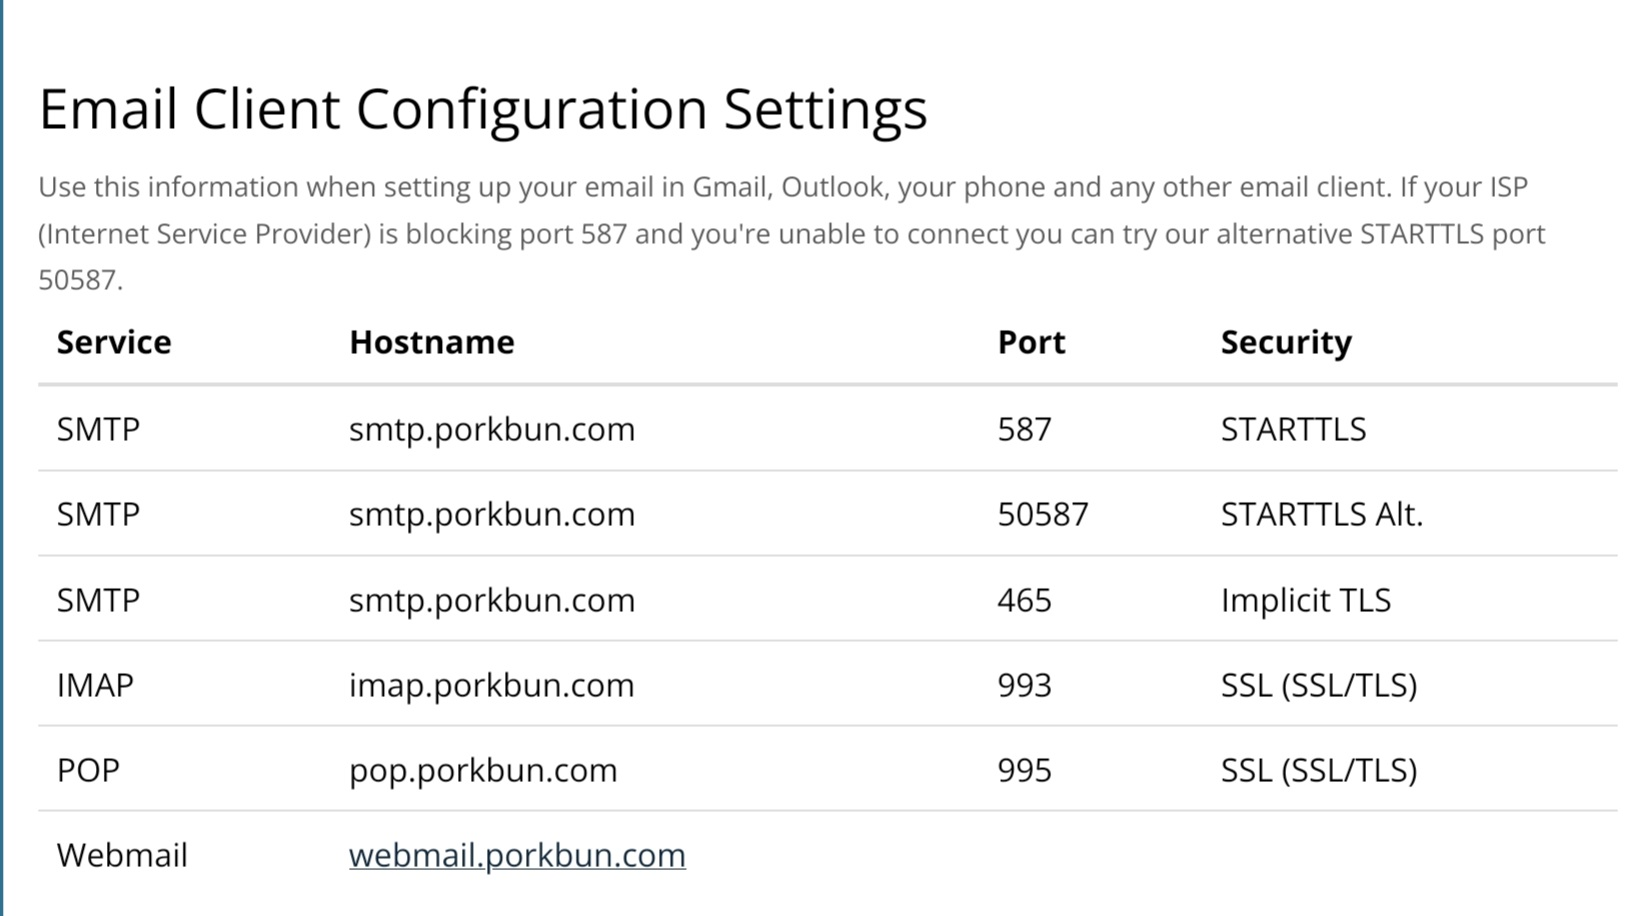Image resolution: width=1651 pixels, height=916 pixels.
Task: Click the port value 587
Action: tap(1025, 429)
